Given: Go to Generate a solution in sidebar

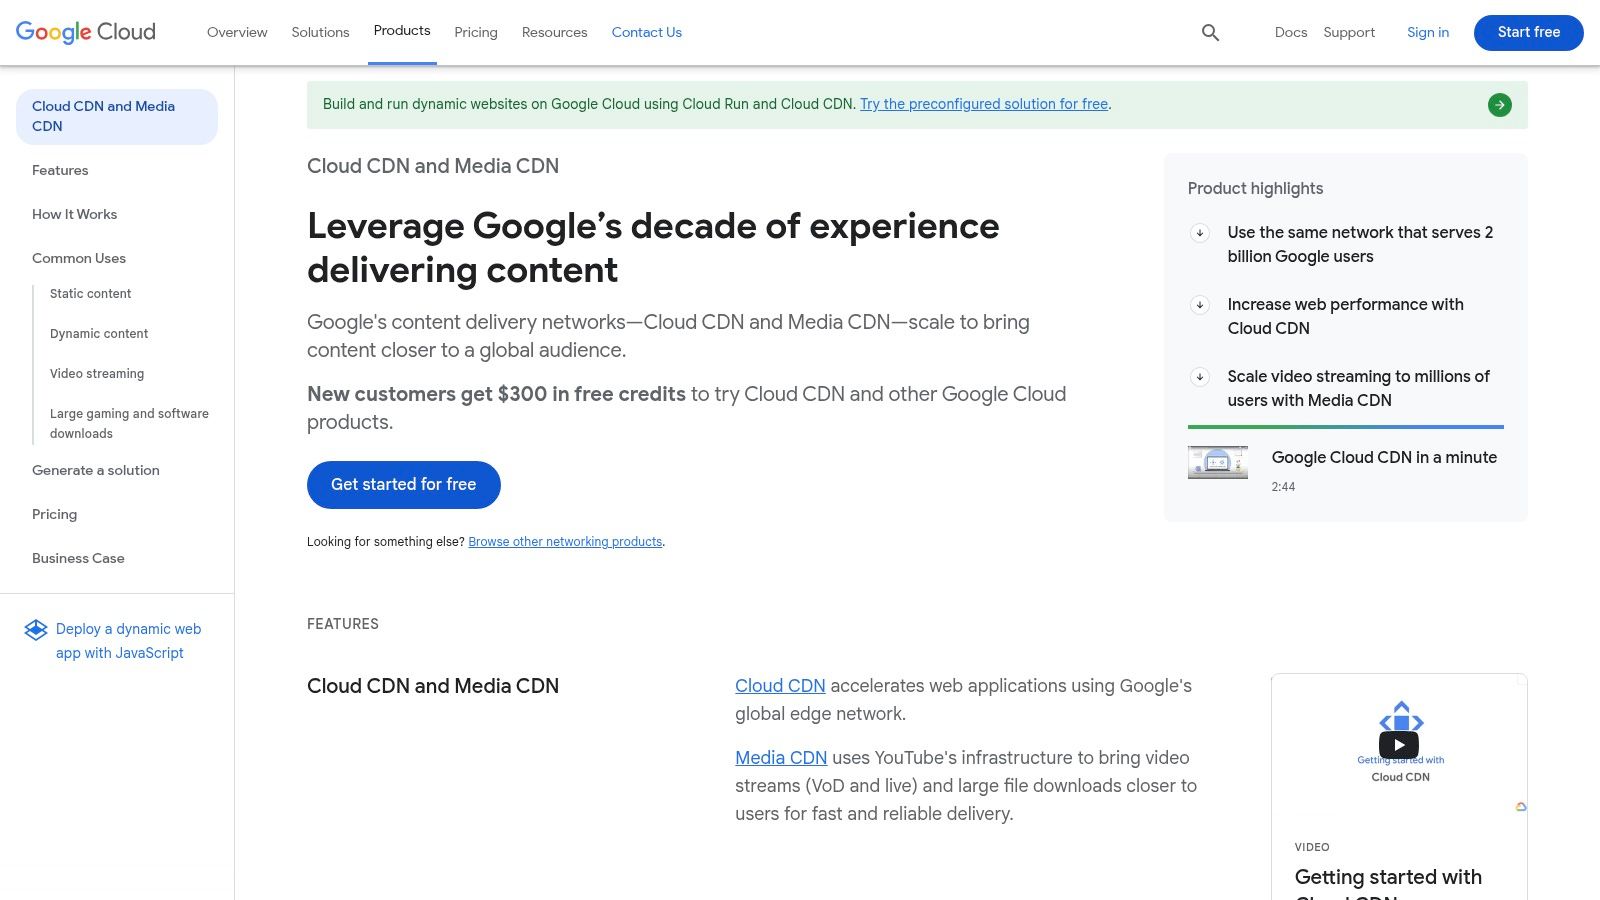Looking at the screenshot, I should tap(96, 470).
